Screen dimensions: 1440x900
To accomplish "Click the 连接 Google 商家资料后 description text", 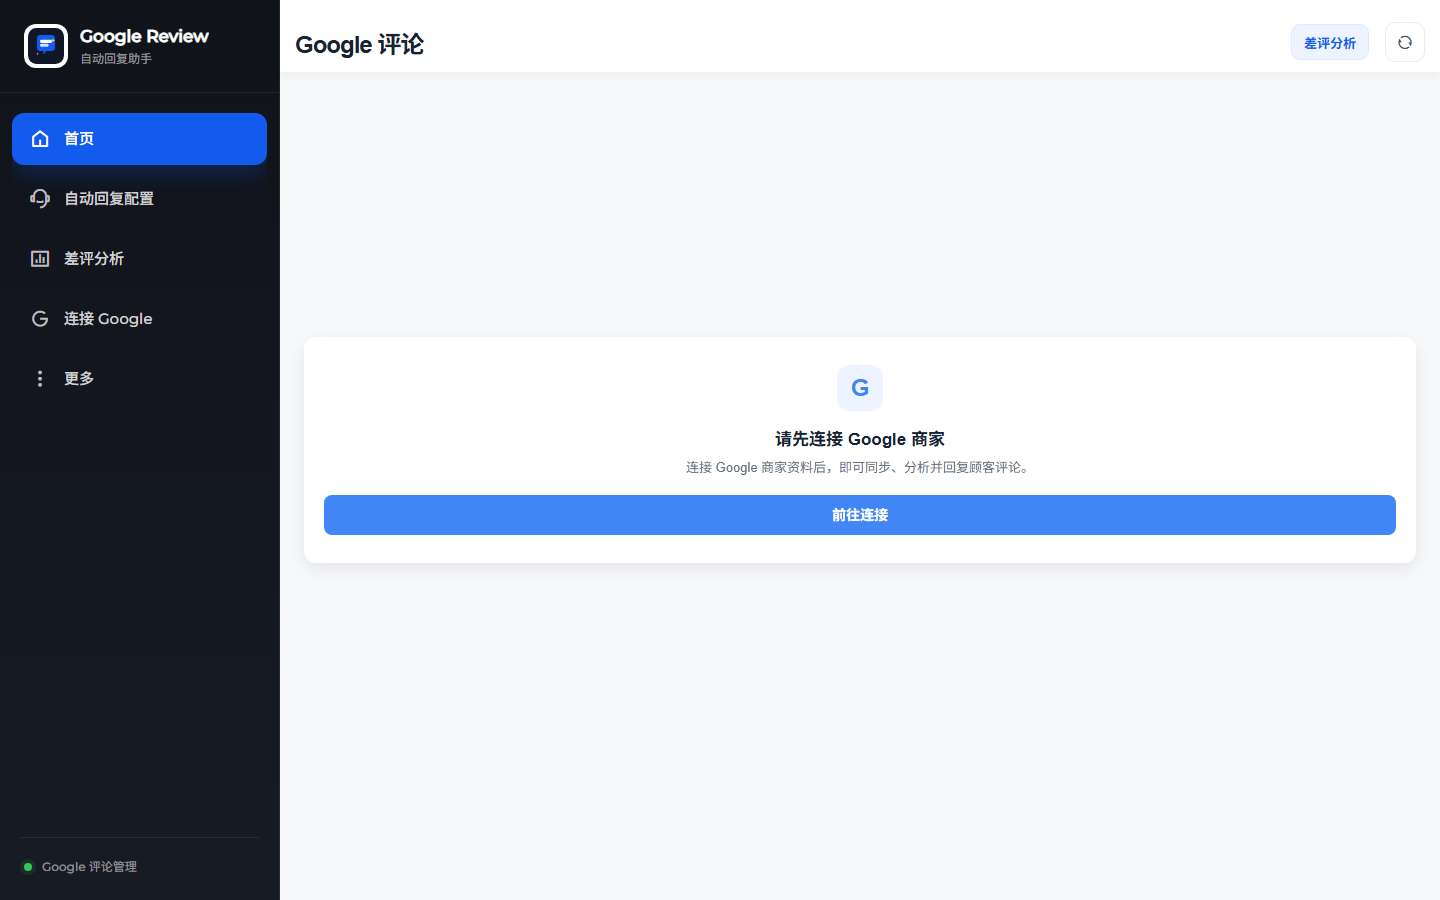I will pos(860,467).
